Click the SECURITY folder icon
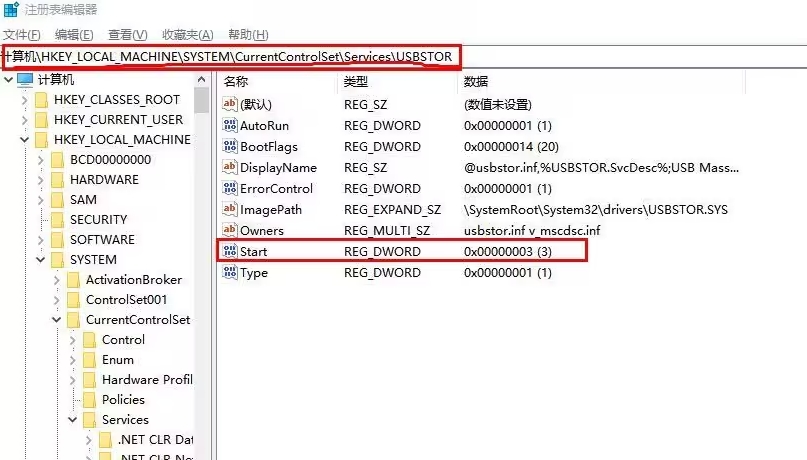The width and height of the screenshot is (807, 460). point(58,220)
